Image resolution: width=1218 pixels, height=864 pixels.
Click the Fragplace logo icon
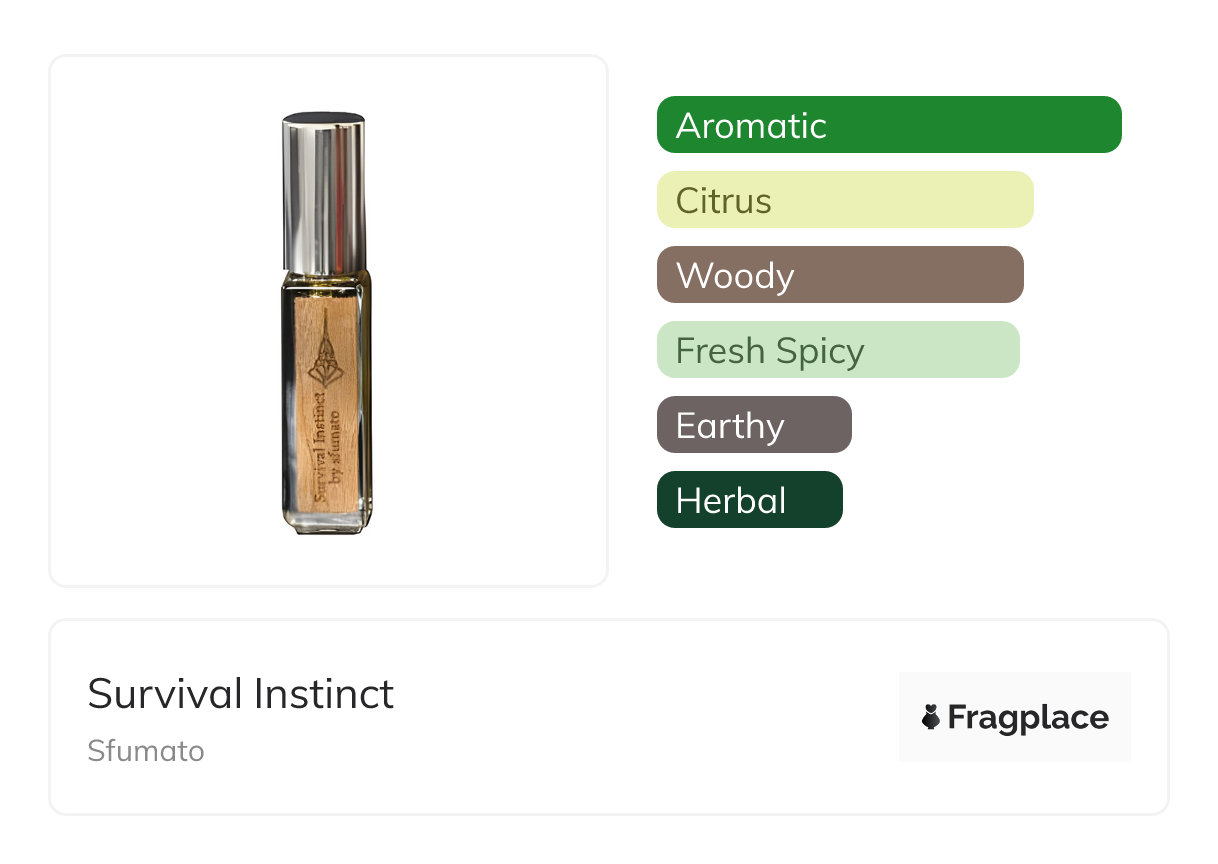931,717
